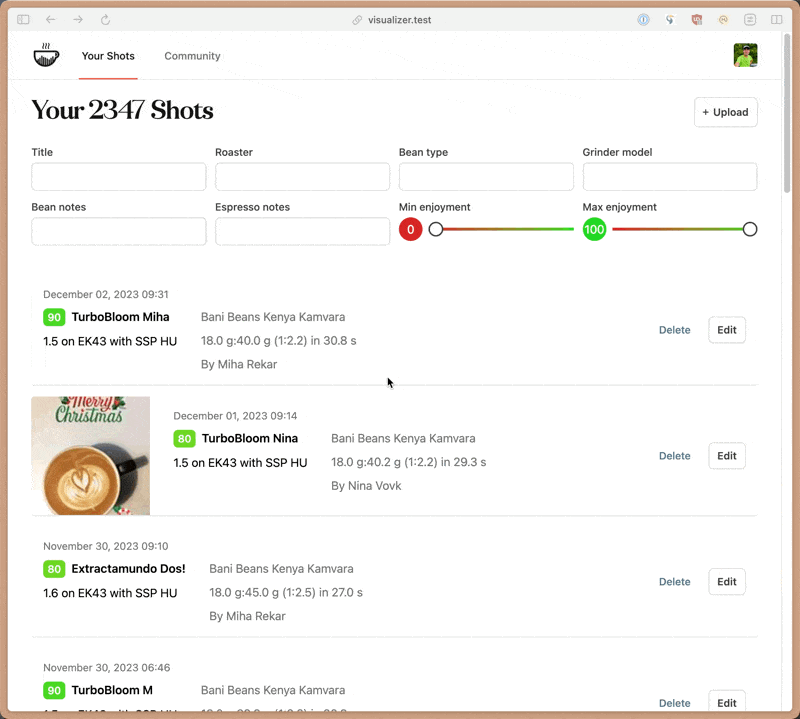The width and height of the screenshot is (800, 719).
Task: Click the Max enjoyment slider handle
Action: 750,230
